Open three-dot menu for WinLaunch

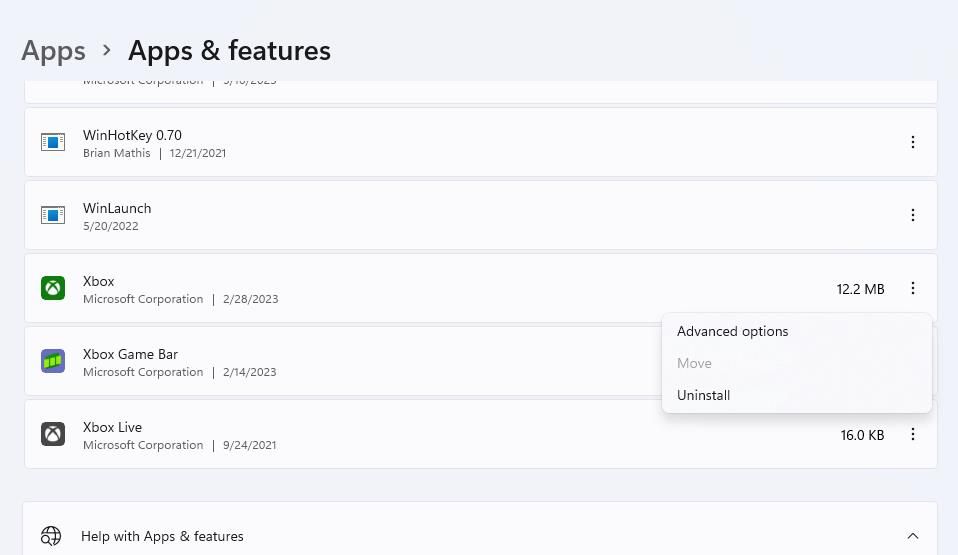pos(912,215)
